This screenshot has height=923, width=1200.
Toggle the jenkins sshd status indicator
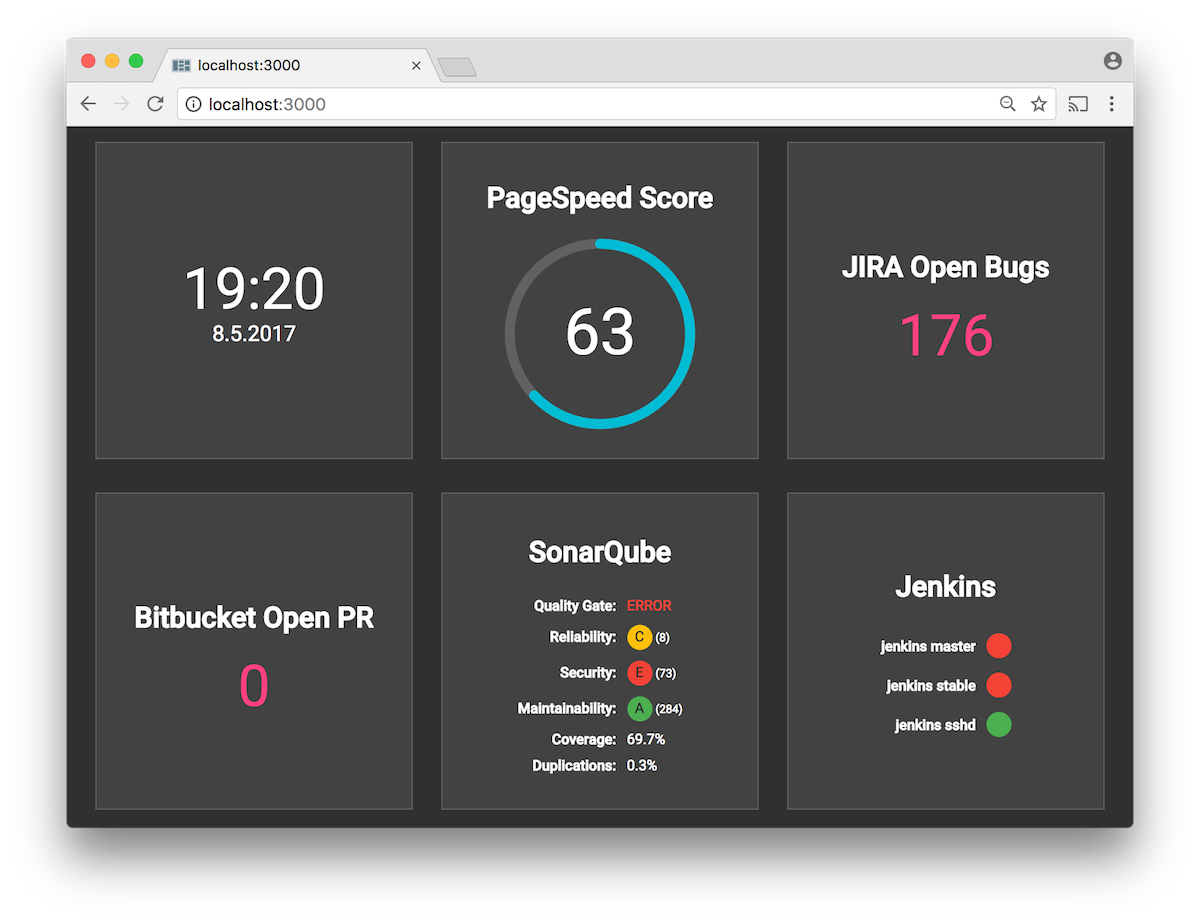click(998, 724)
